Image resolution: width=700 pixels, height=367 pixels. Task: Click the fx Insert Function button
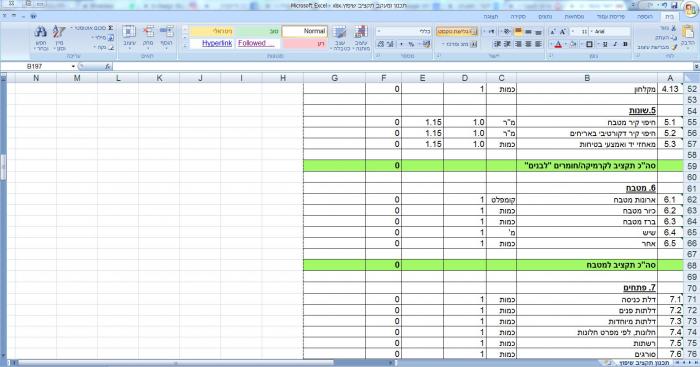click(x=108, y=67)
